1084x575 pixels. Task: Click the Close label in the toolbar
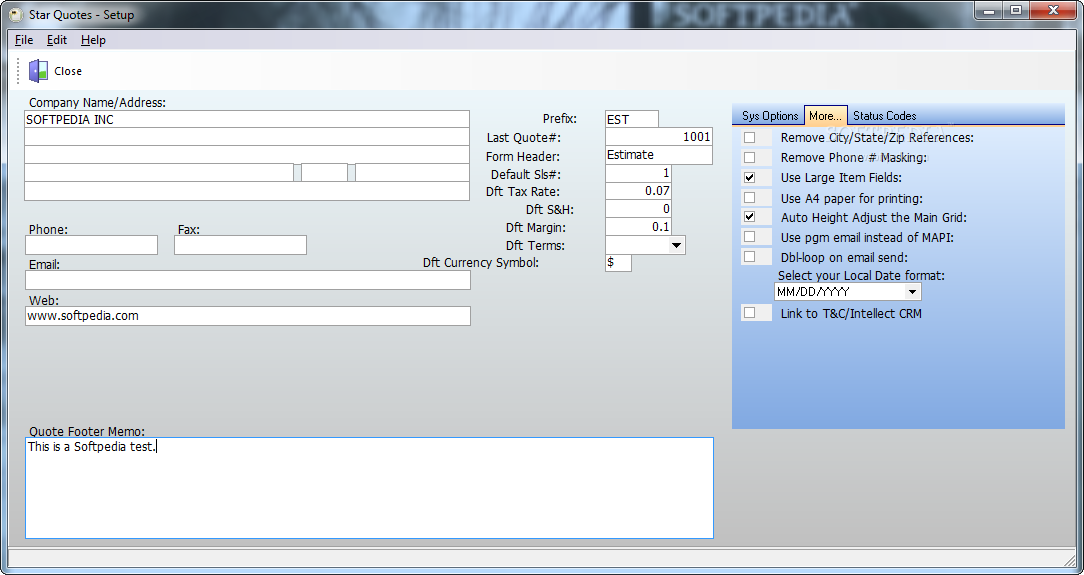click(68, 71)
